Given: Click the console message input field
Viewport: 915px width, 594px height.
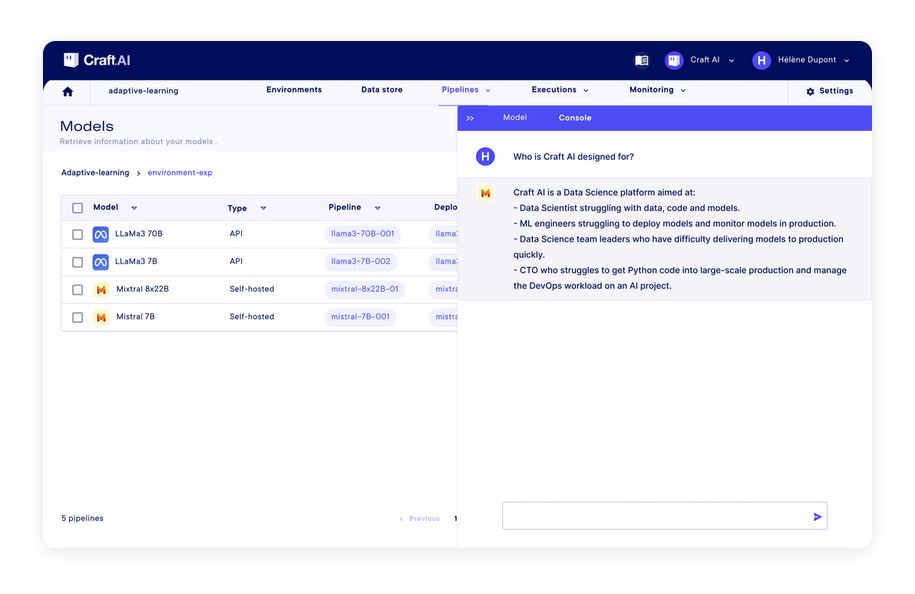Looking at the screenshot, I should pyautogui.click(x=655, y=516).
